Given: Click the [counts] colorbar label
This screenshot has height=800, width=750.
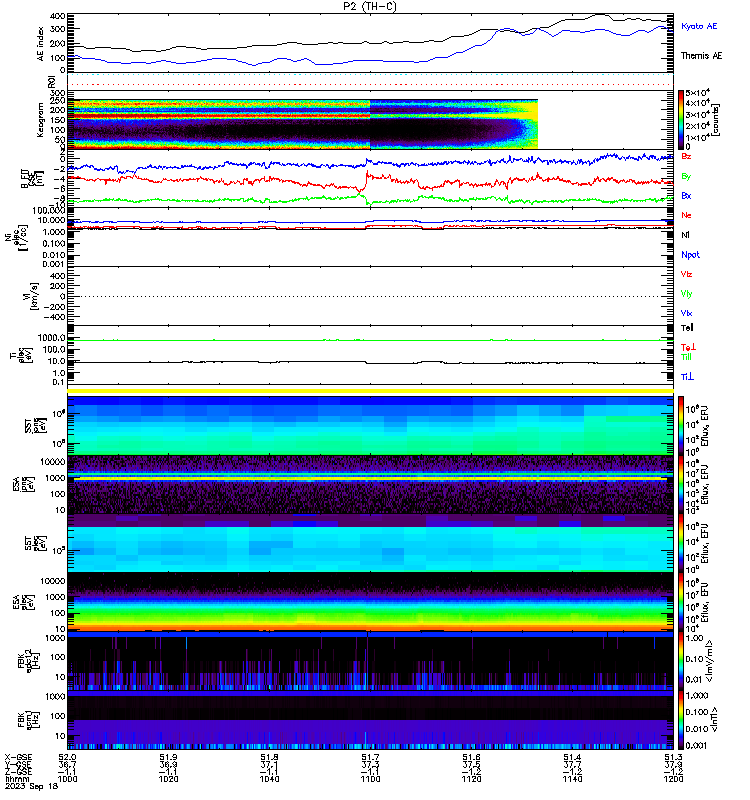Looking at the screenshot, I should [716, 120].
